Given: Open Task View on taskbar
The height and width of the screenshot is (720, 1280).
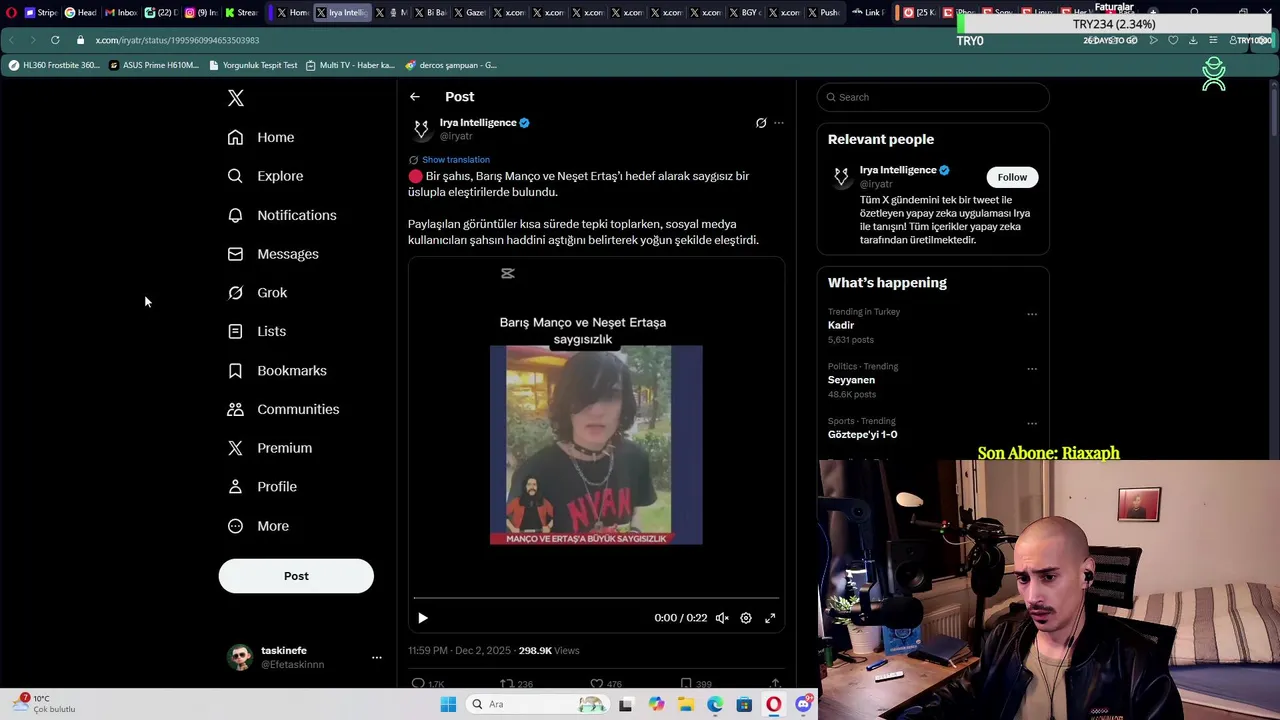Looking at the screenshot, I should [x=626, y=705].
